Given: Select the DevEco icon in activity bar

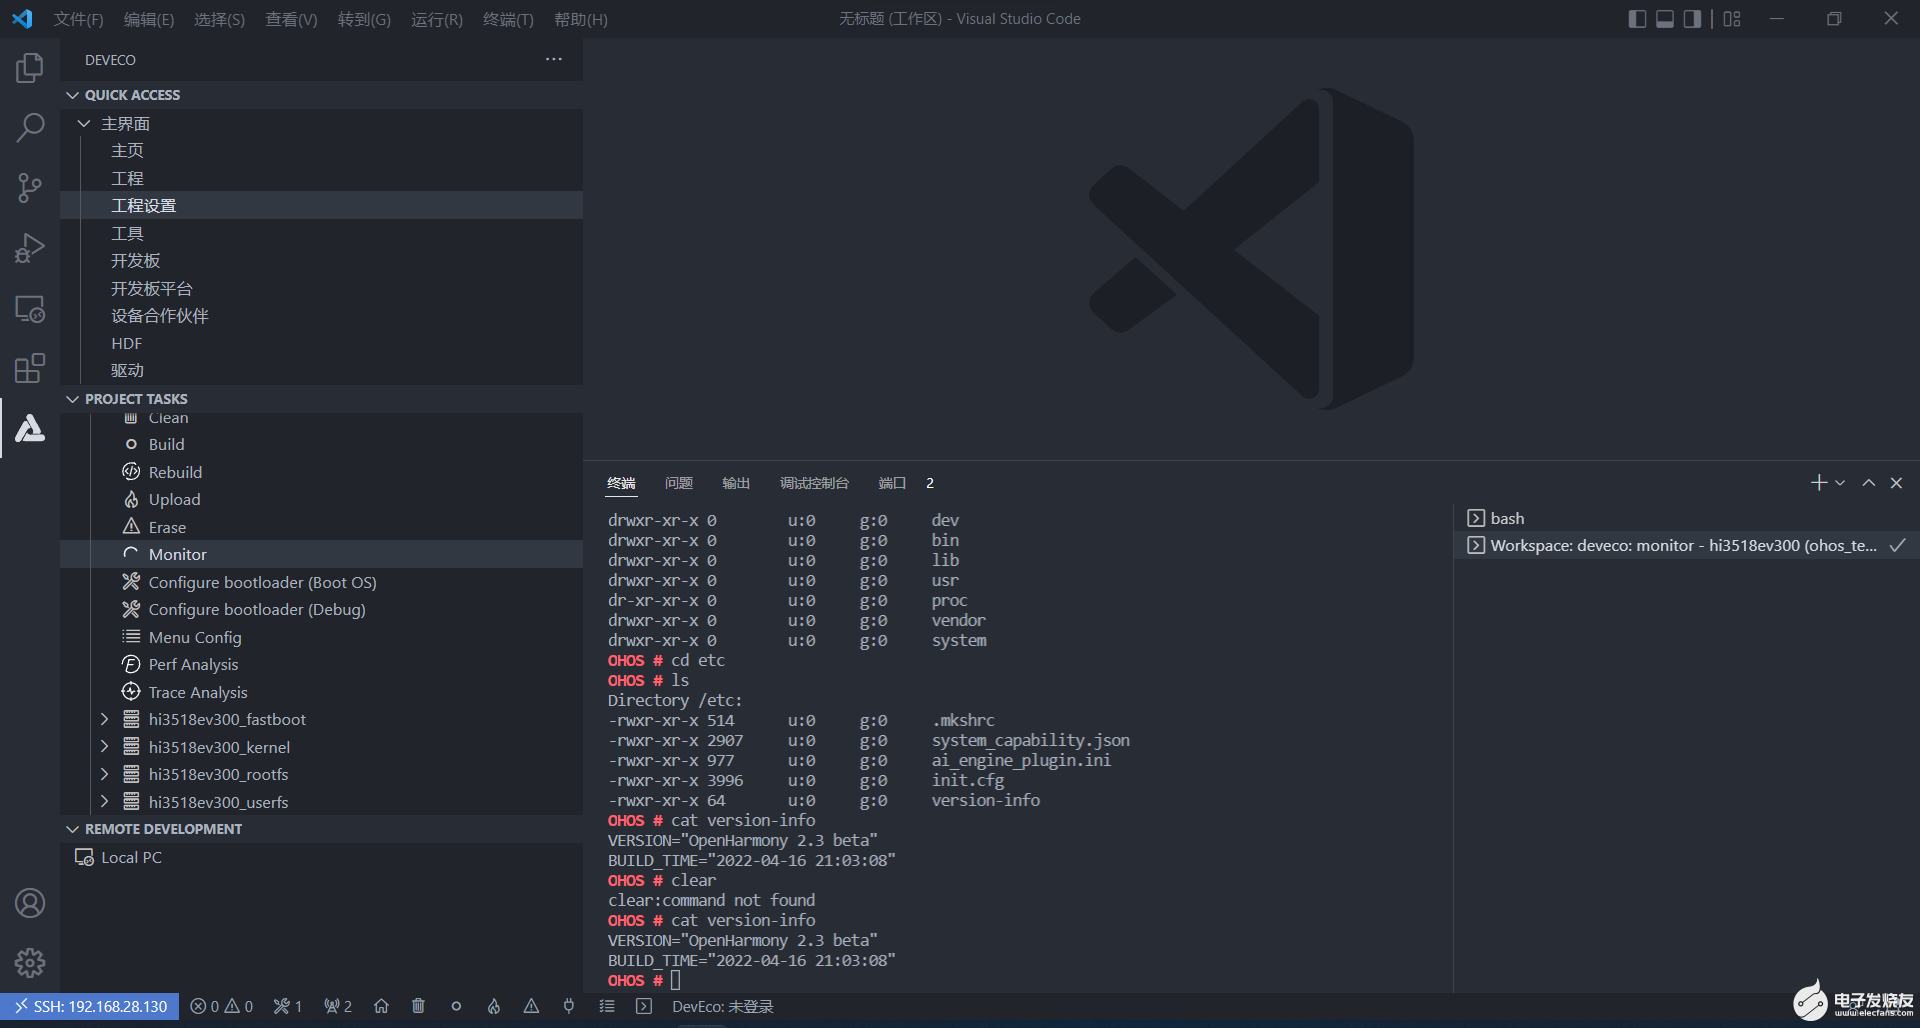Looking at the screenshot, I should (x=30, y=428).
